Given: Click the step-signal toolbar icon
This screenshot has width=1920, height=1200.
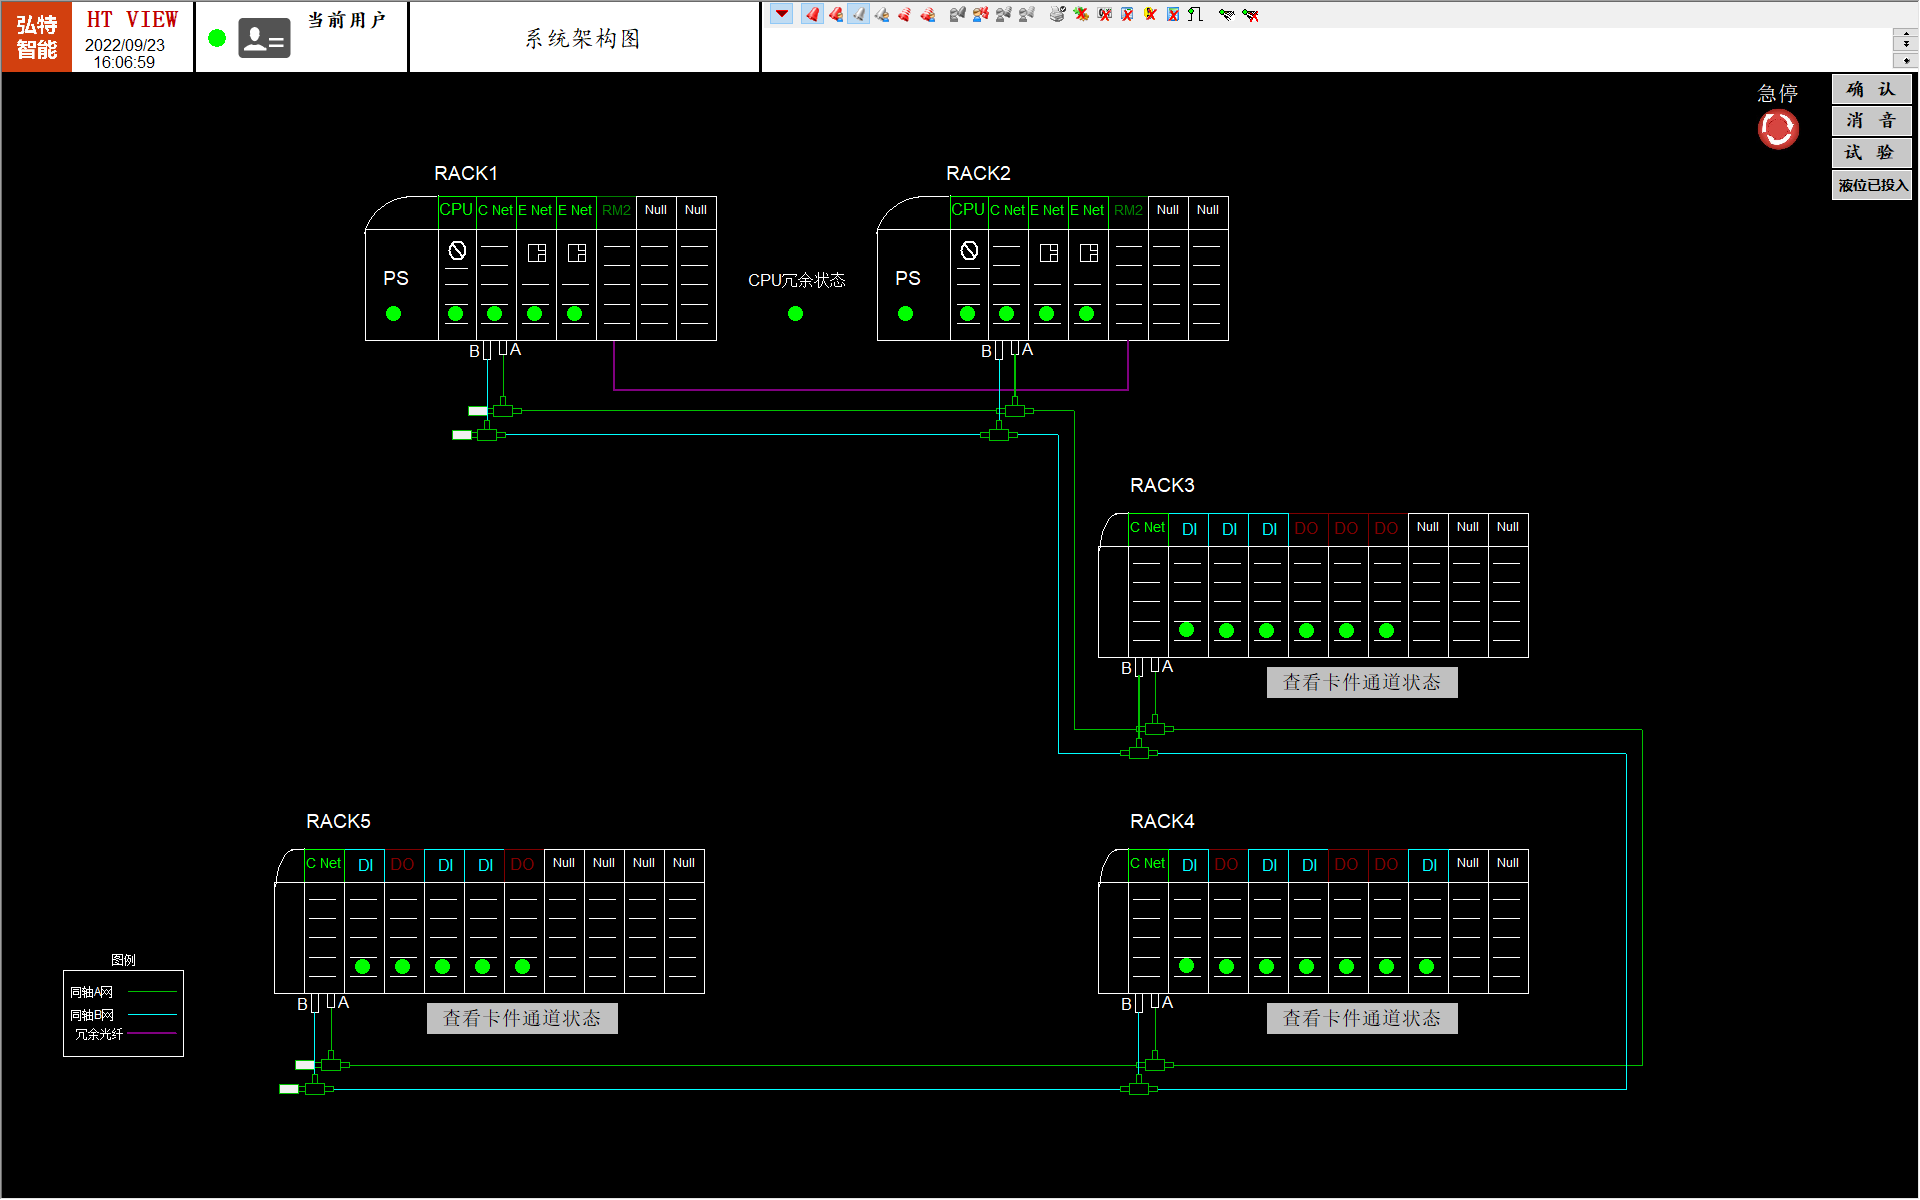Looking at the screenshot, I should 1195,14.
